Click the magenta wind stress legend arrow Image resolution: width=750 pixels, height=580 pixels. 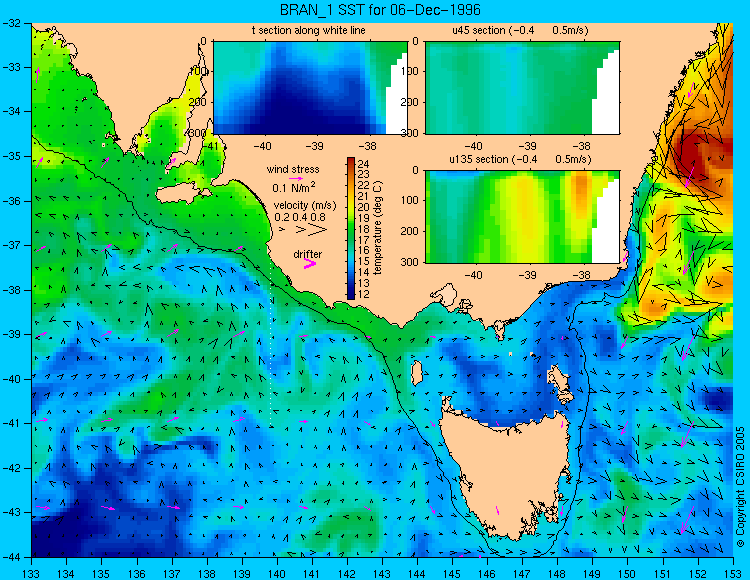point(296,178)
